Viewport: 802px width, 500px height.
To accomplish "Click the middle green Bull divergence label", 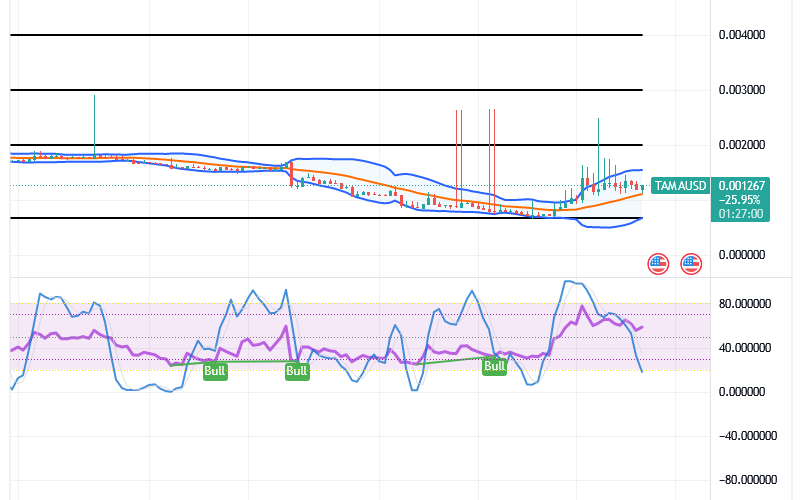I will click(x=297, y=371).
